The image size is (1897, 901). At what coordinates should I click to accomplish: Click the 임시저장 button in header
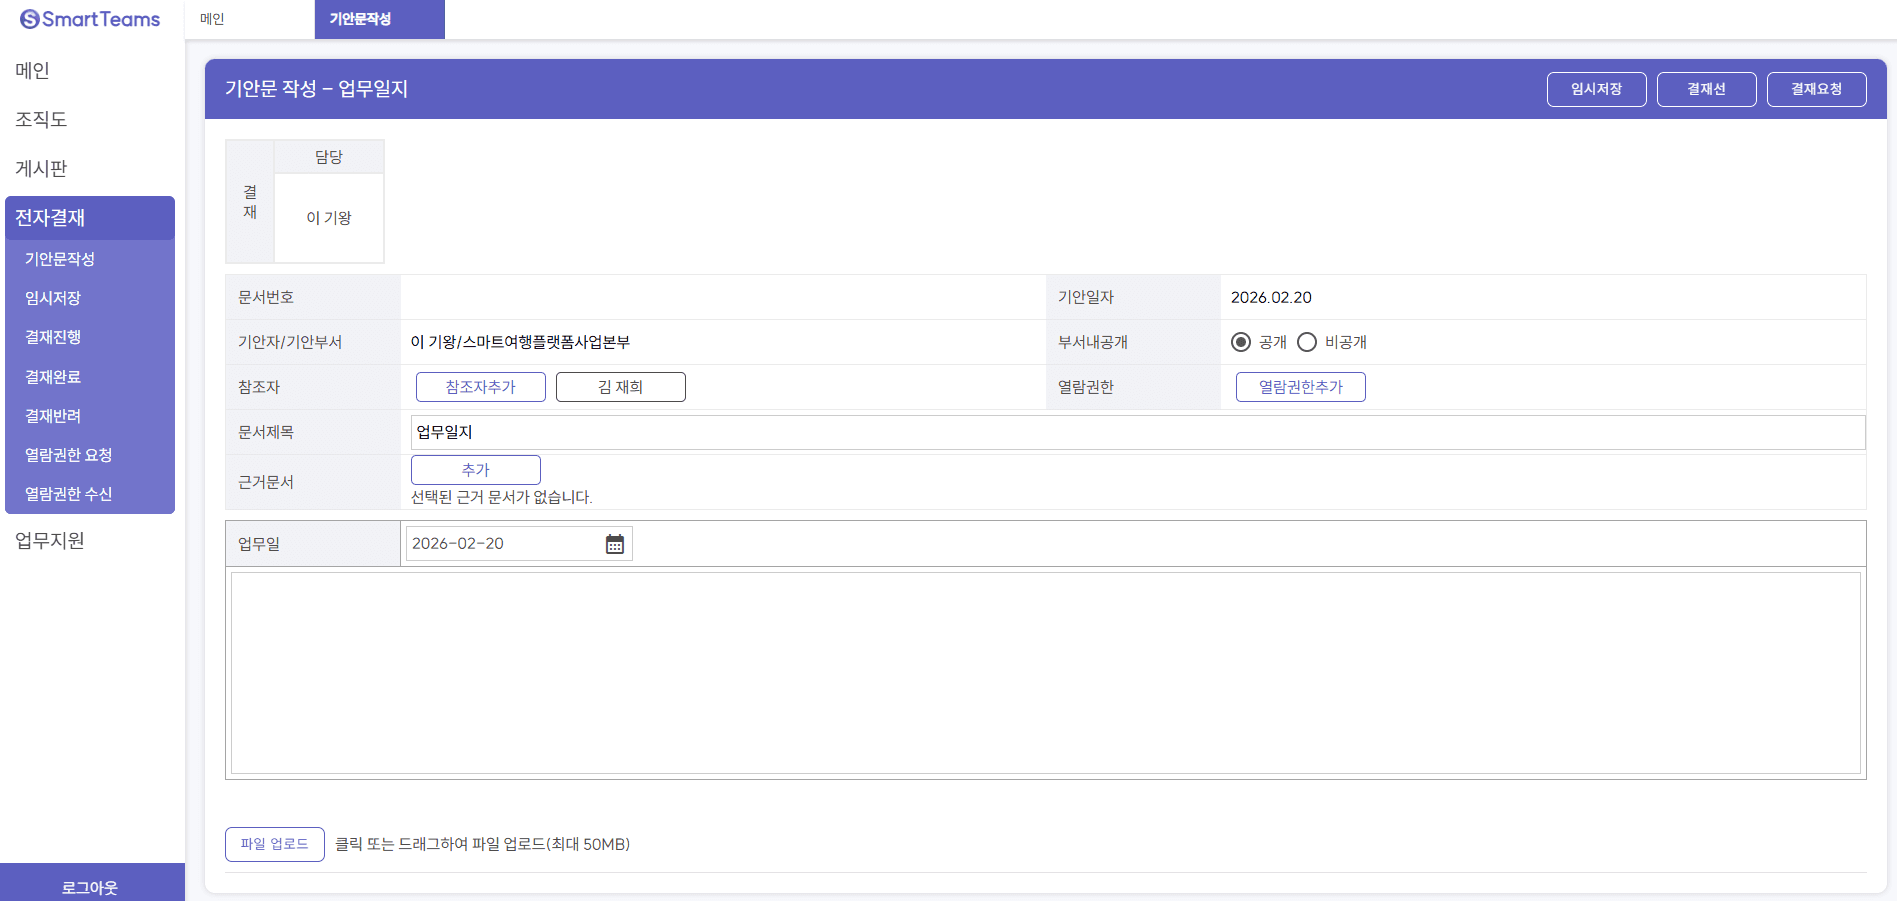pyautogui.click(x=1596, y=89)
